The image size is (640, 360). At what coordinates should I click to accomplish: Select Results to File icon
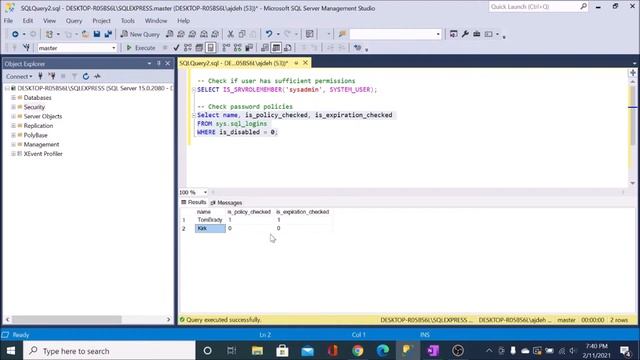point(288,48)
